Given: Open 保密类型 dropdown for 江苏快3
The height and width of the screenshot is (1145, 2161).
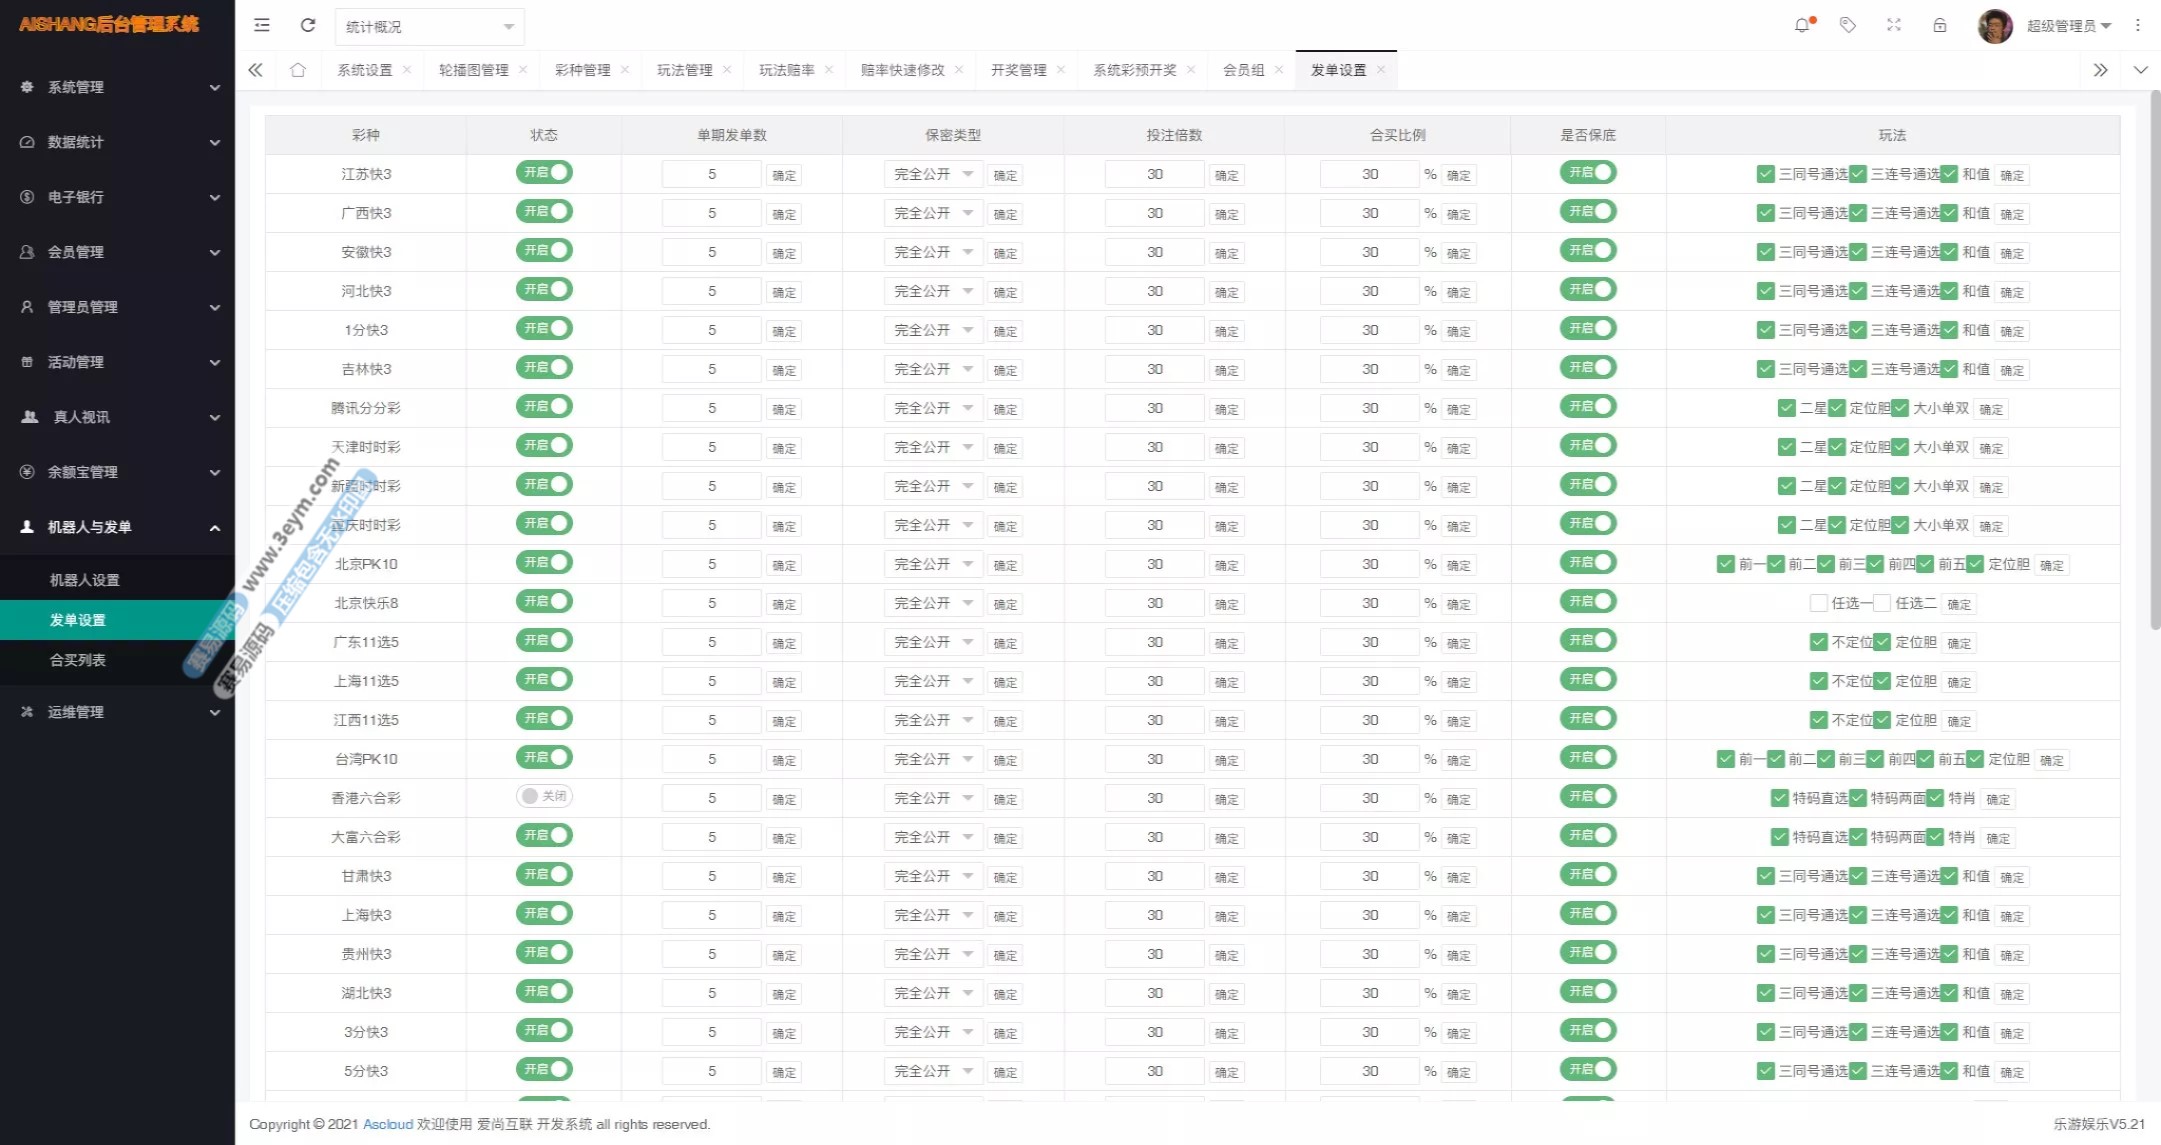Looking at the screenshot, I should pyautogui.click(x=933, y=174).
